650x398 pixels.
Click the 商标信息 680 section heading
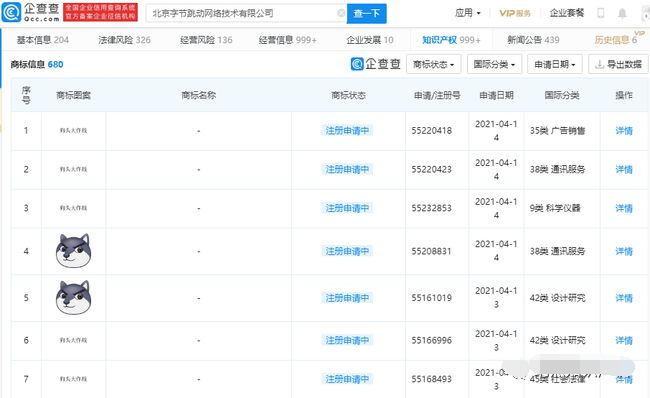tap(37, 64)
